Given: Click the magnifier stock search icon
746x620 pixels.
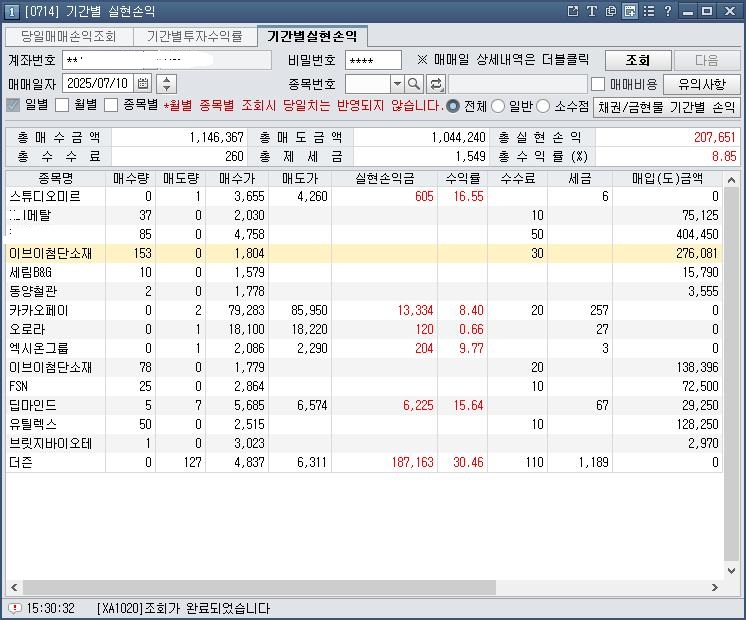Looking at the screenshot, I should coord(415,84).
